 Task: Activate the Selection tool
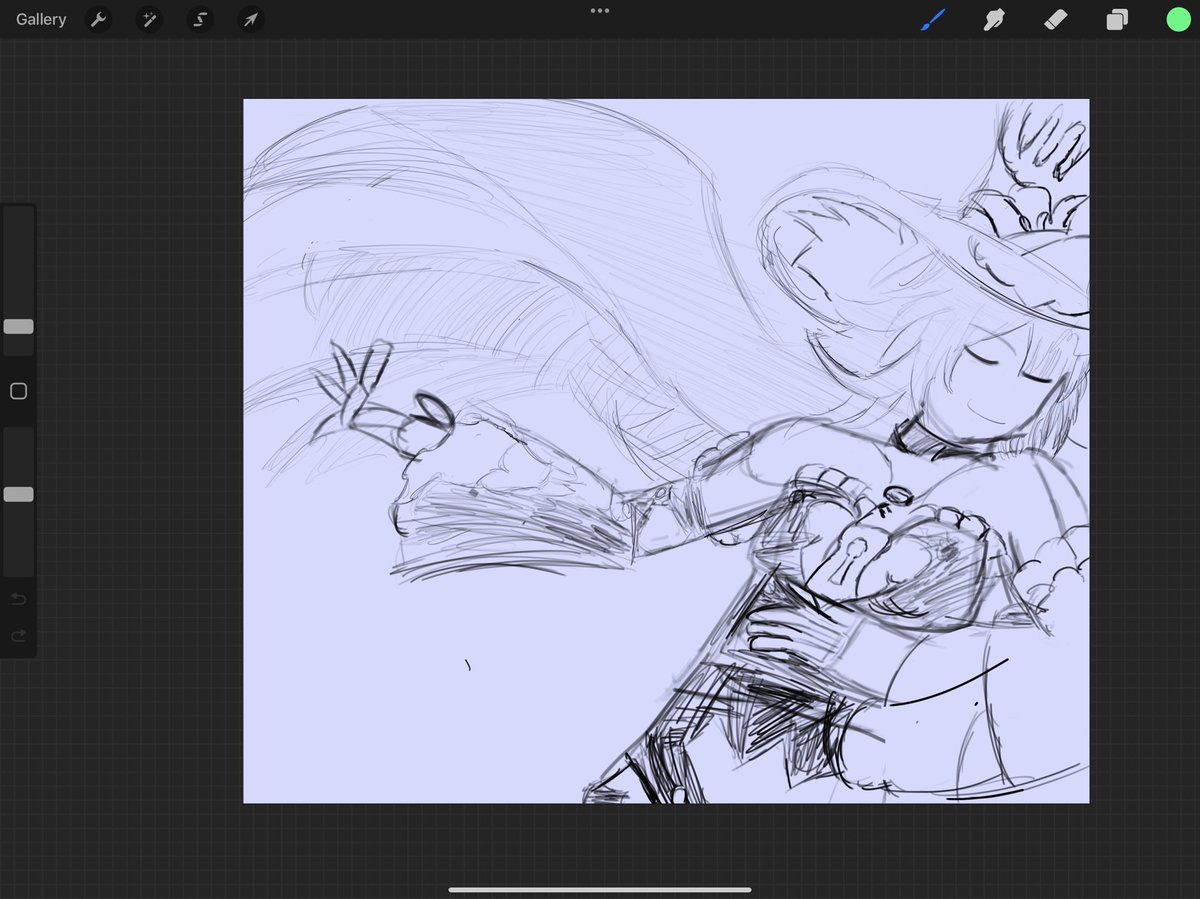coord(200,19)
